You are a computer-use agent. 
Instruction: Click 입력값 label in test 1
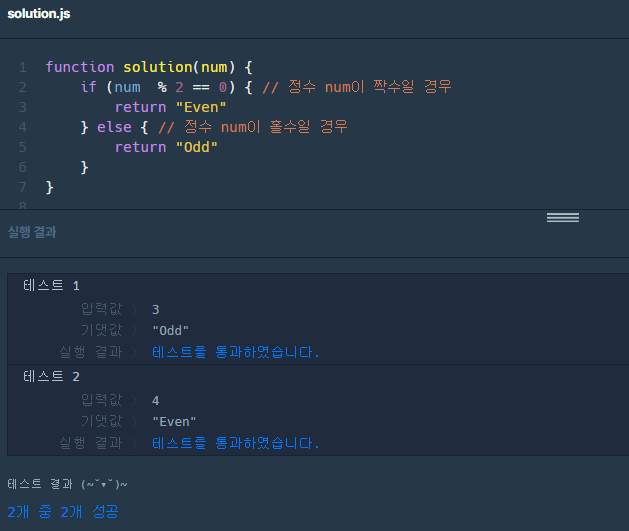[x=101, y=309]
